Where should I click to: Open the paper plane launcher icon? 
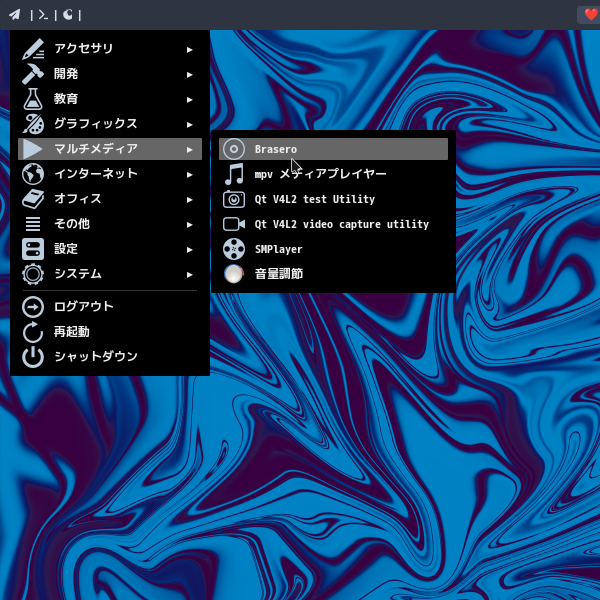(15, 15)
